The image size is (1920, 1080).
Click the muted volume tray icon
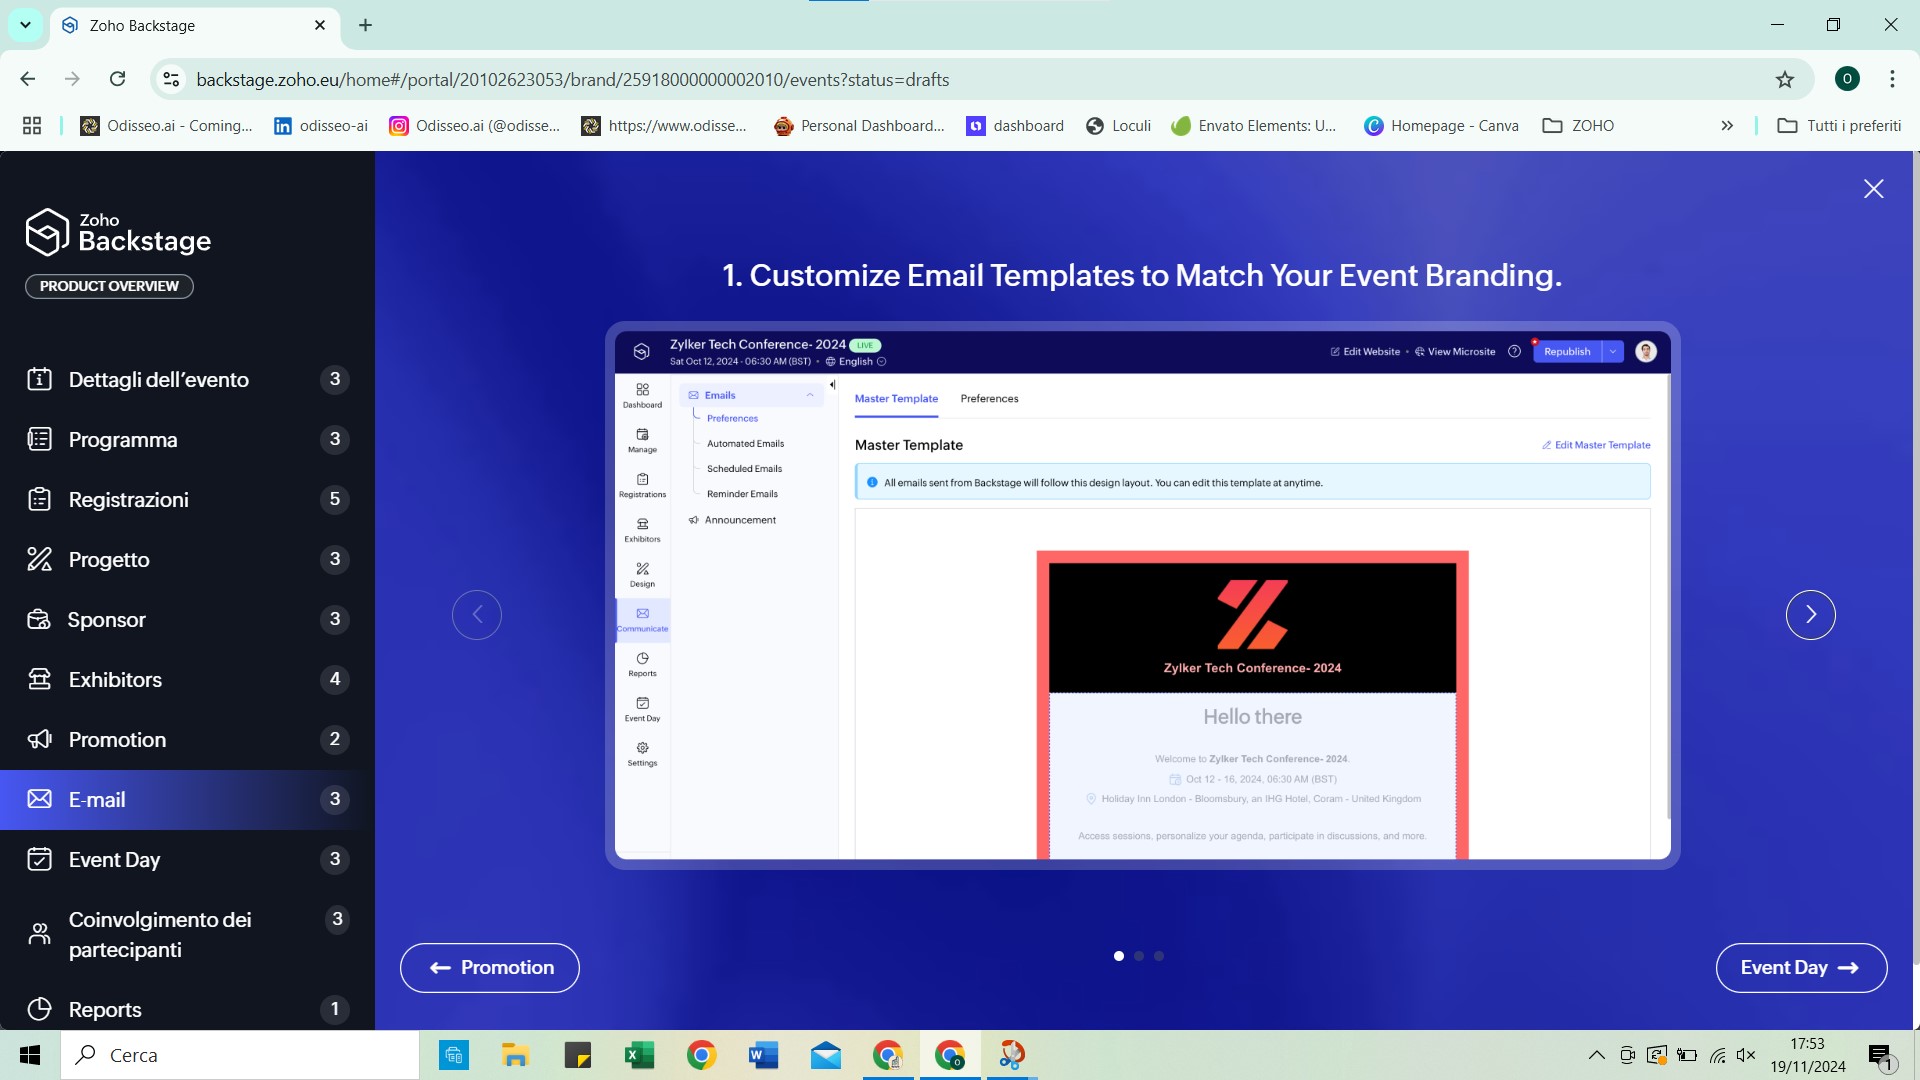pos(1746,1055)
